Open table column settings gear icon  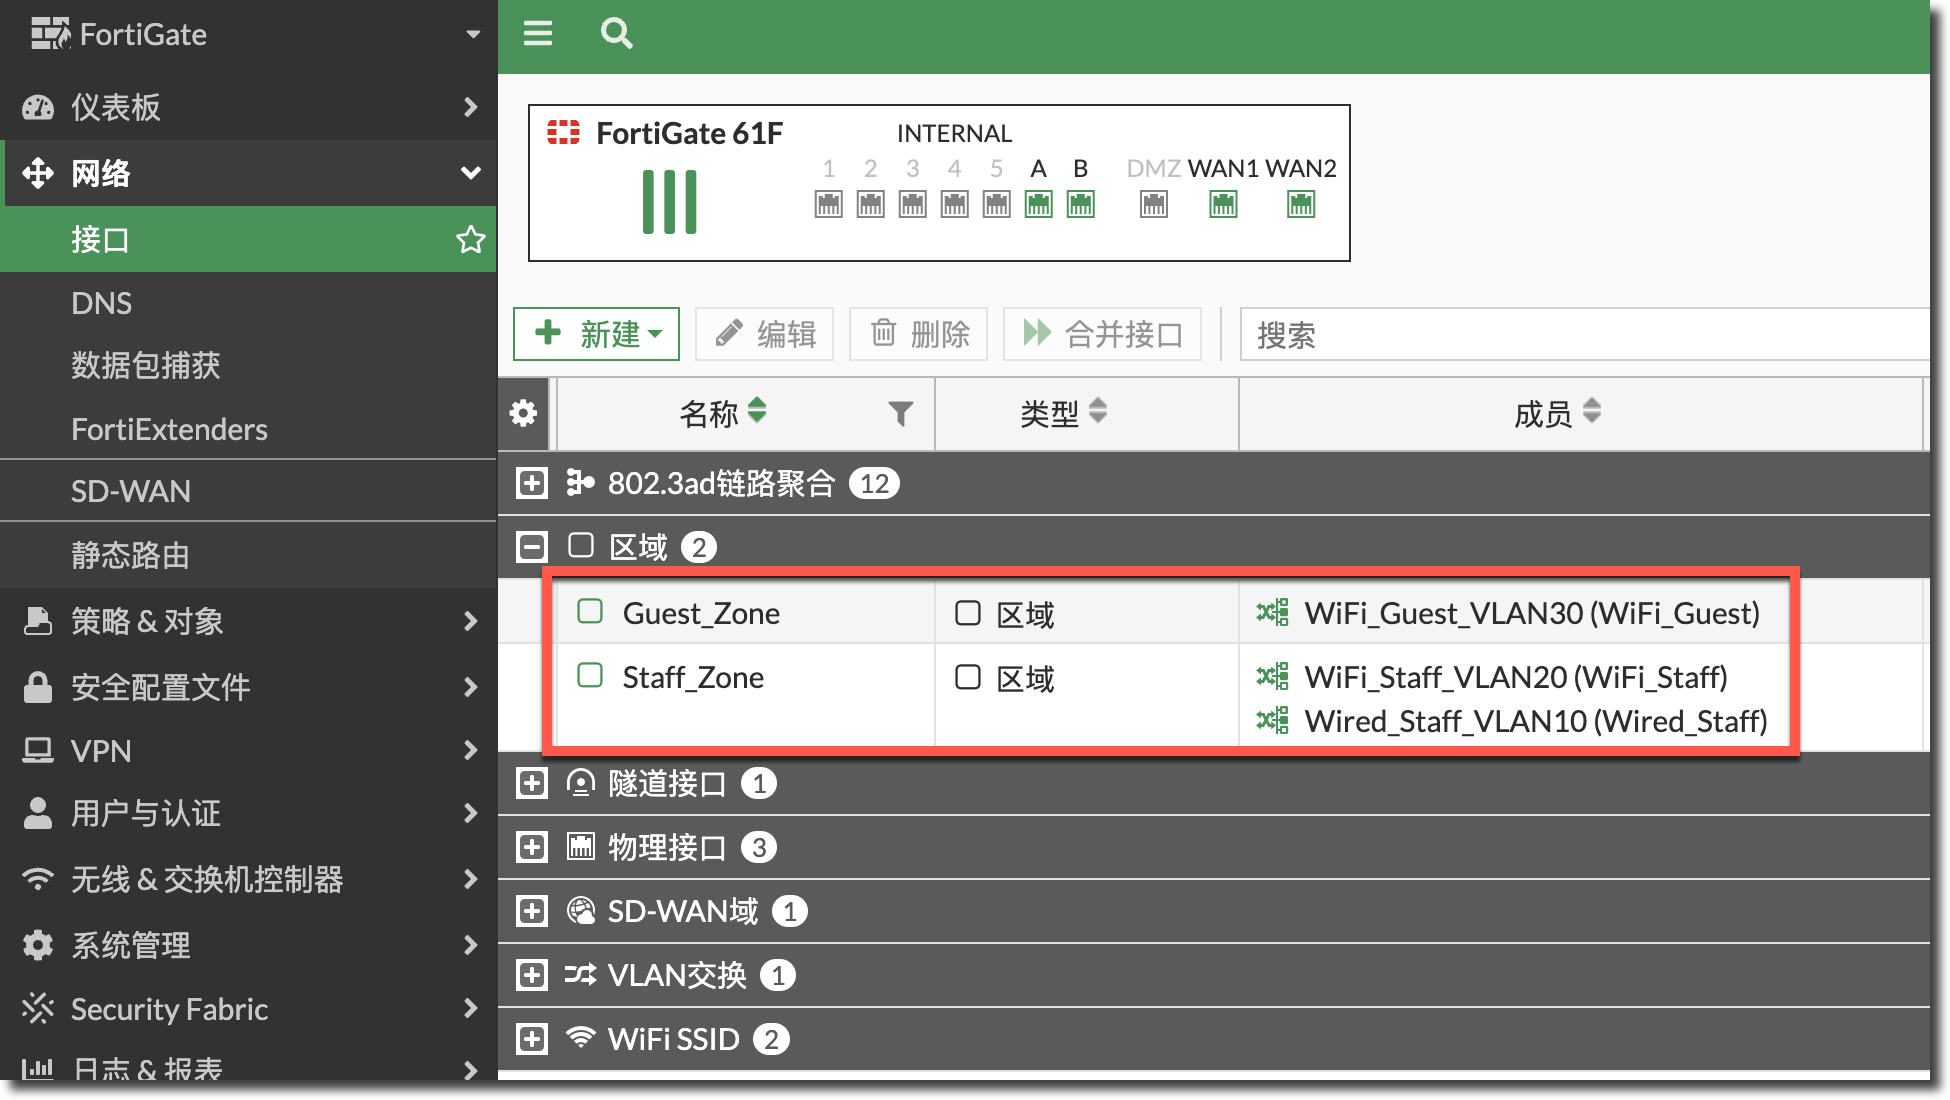click(523, 413)
